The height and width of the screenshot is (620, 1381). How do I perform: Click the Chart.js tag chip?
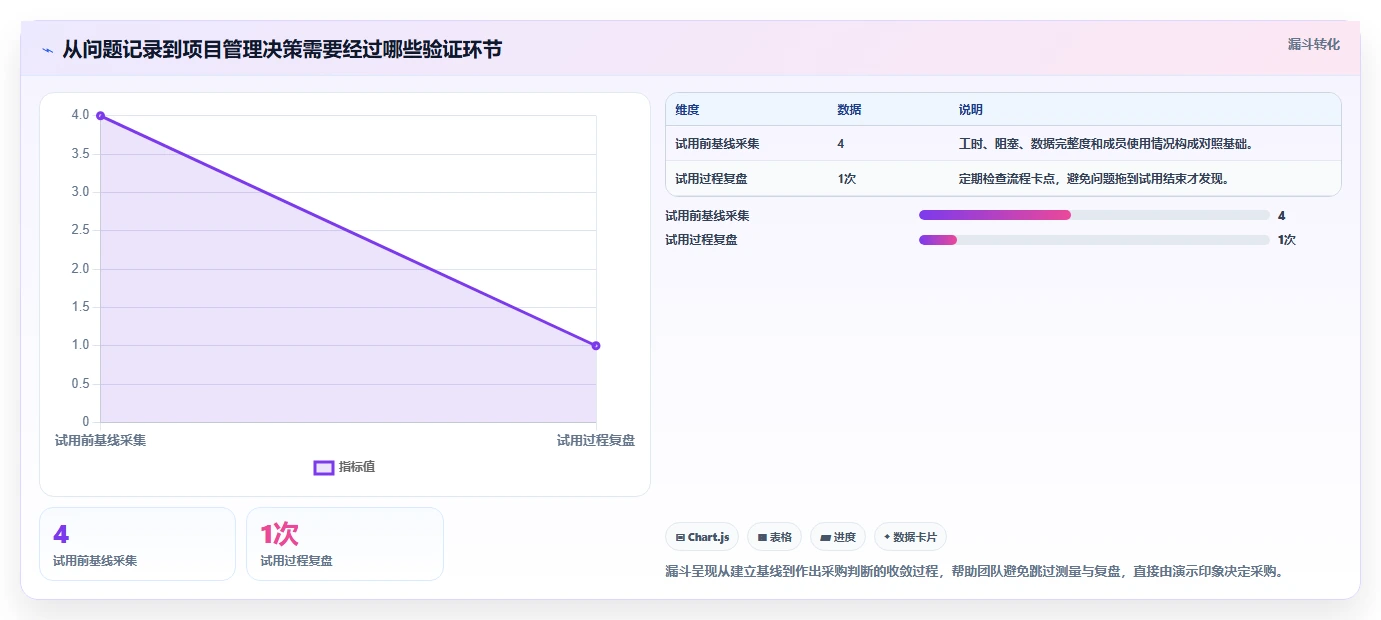pos(702,537)
